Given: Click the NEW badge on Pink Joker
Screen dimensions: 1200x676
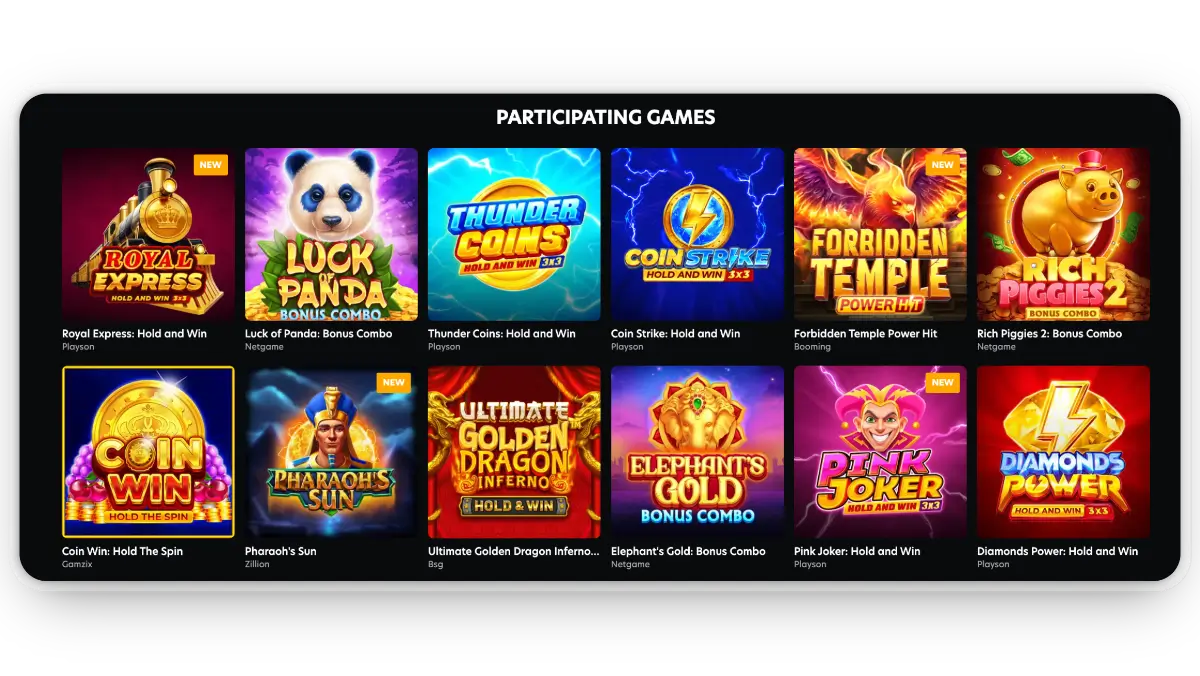Looking at the screenshot, I should pyautogui.click(x=942, y=383).
